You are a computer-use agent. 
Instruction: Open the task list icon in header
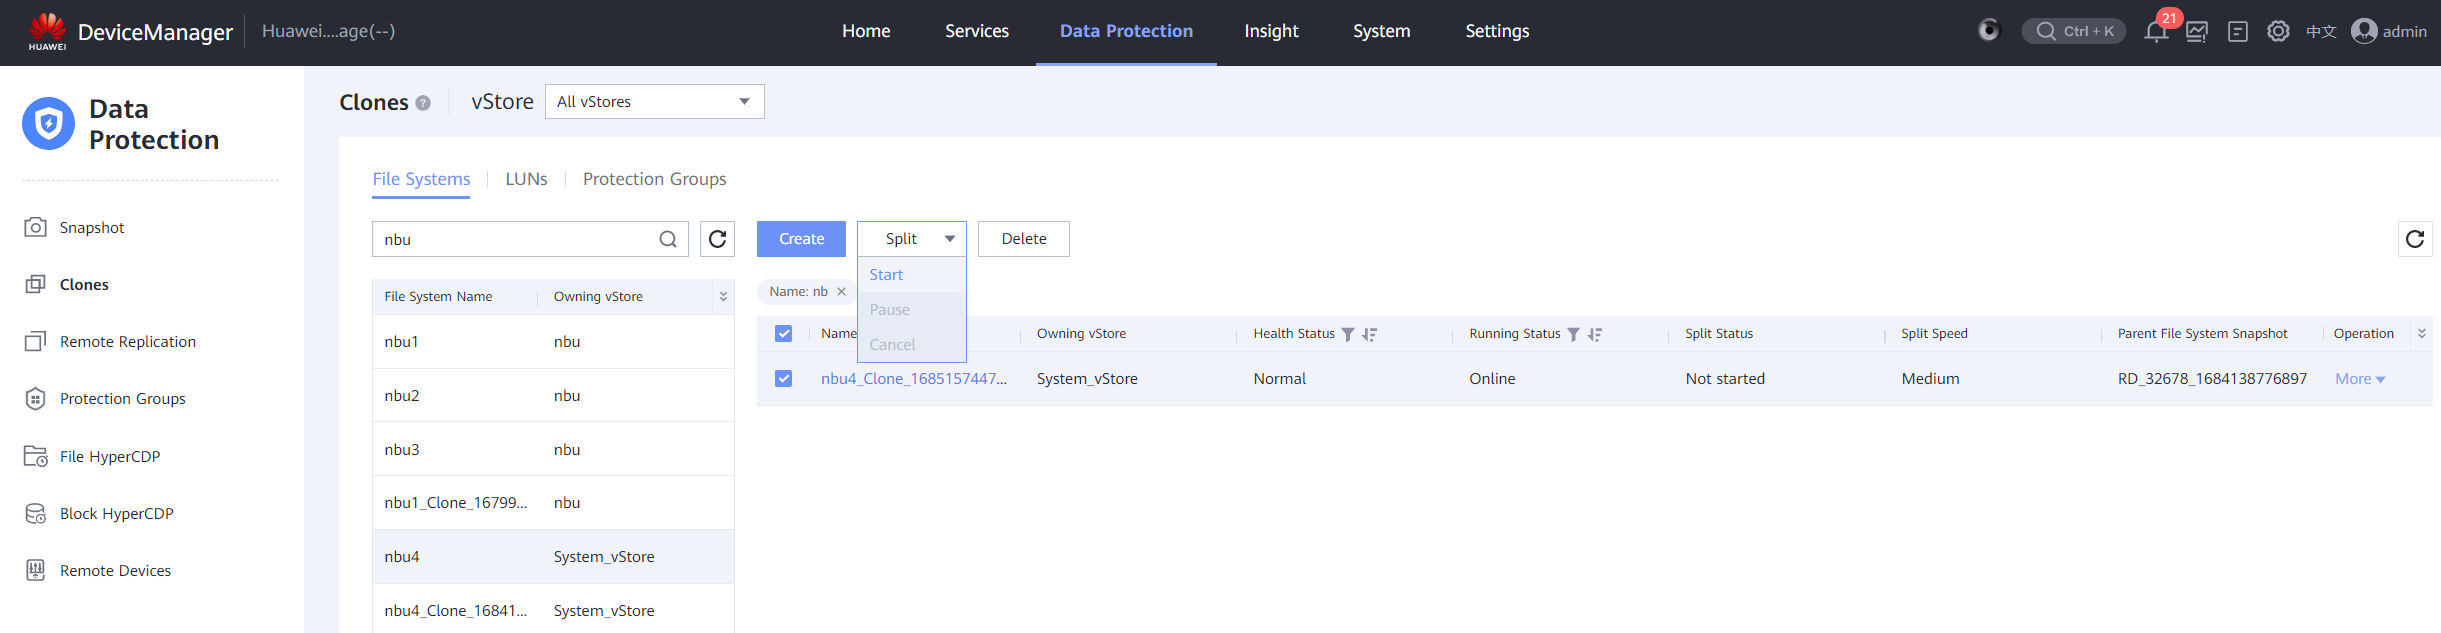coord(2237,32)
